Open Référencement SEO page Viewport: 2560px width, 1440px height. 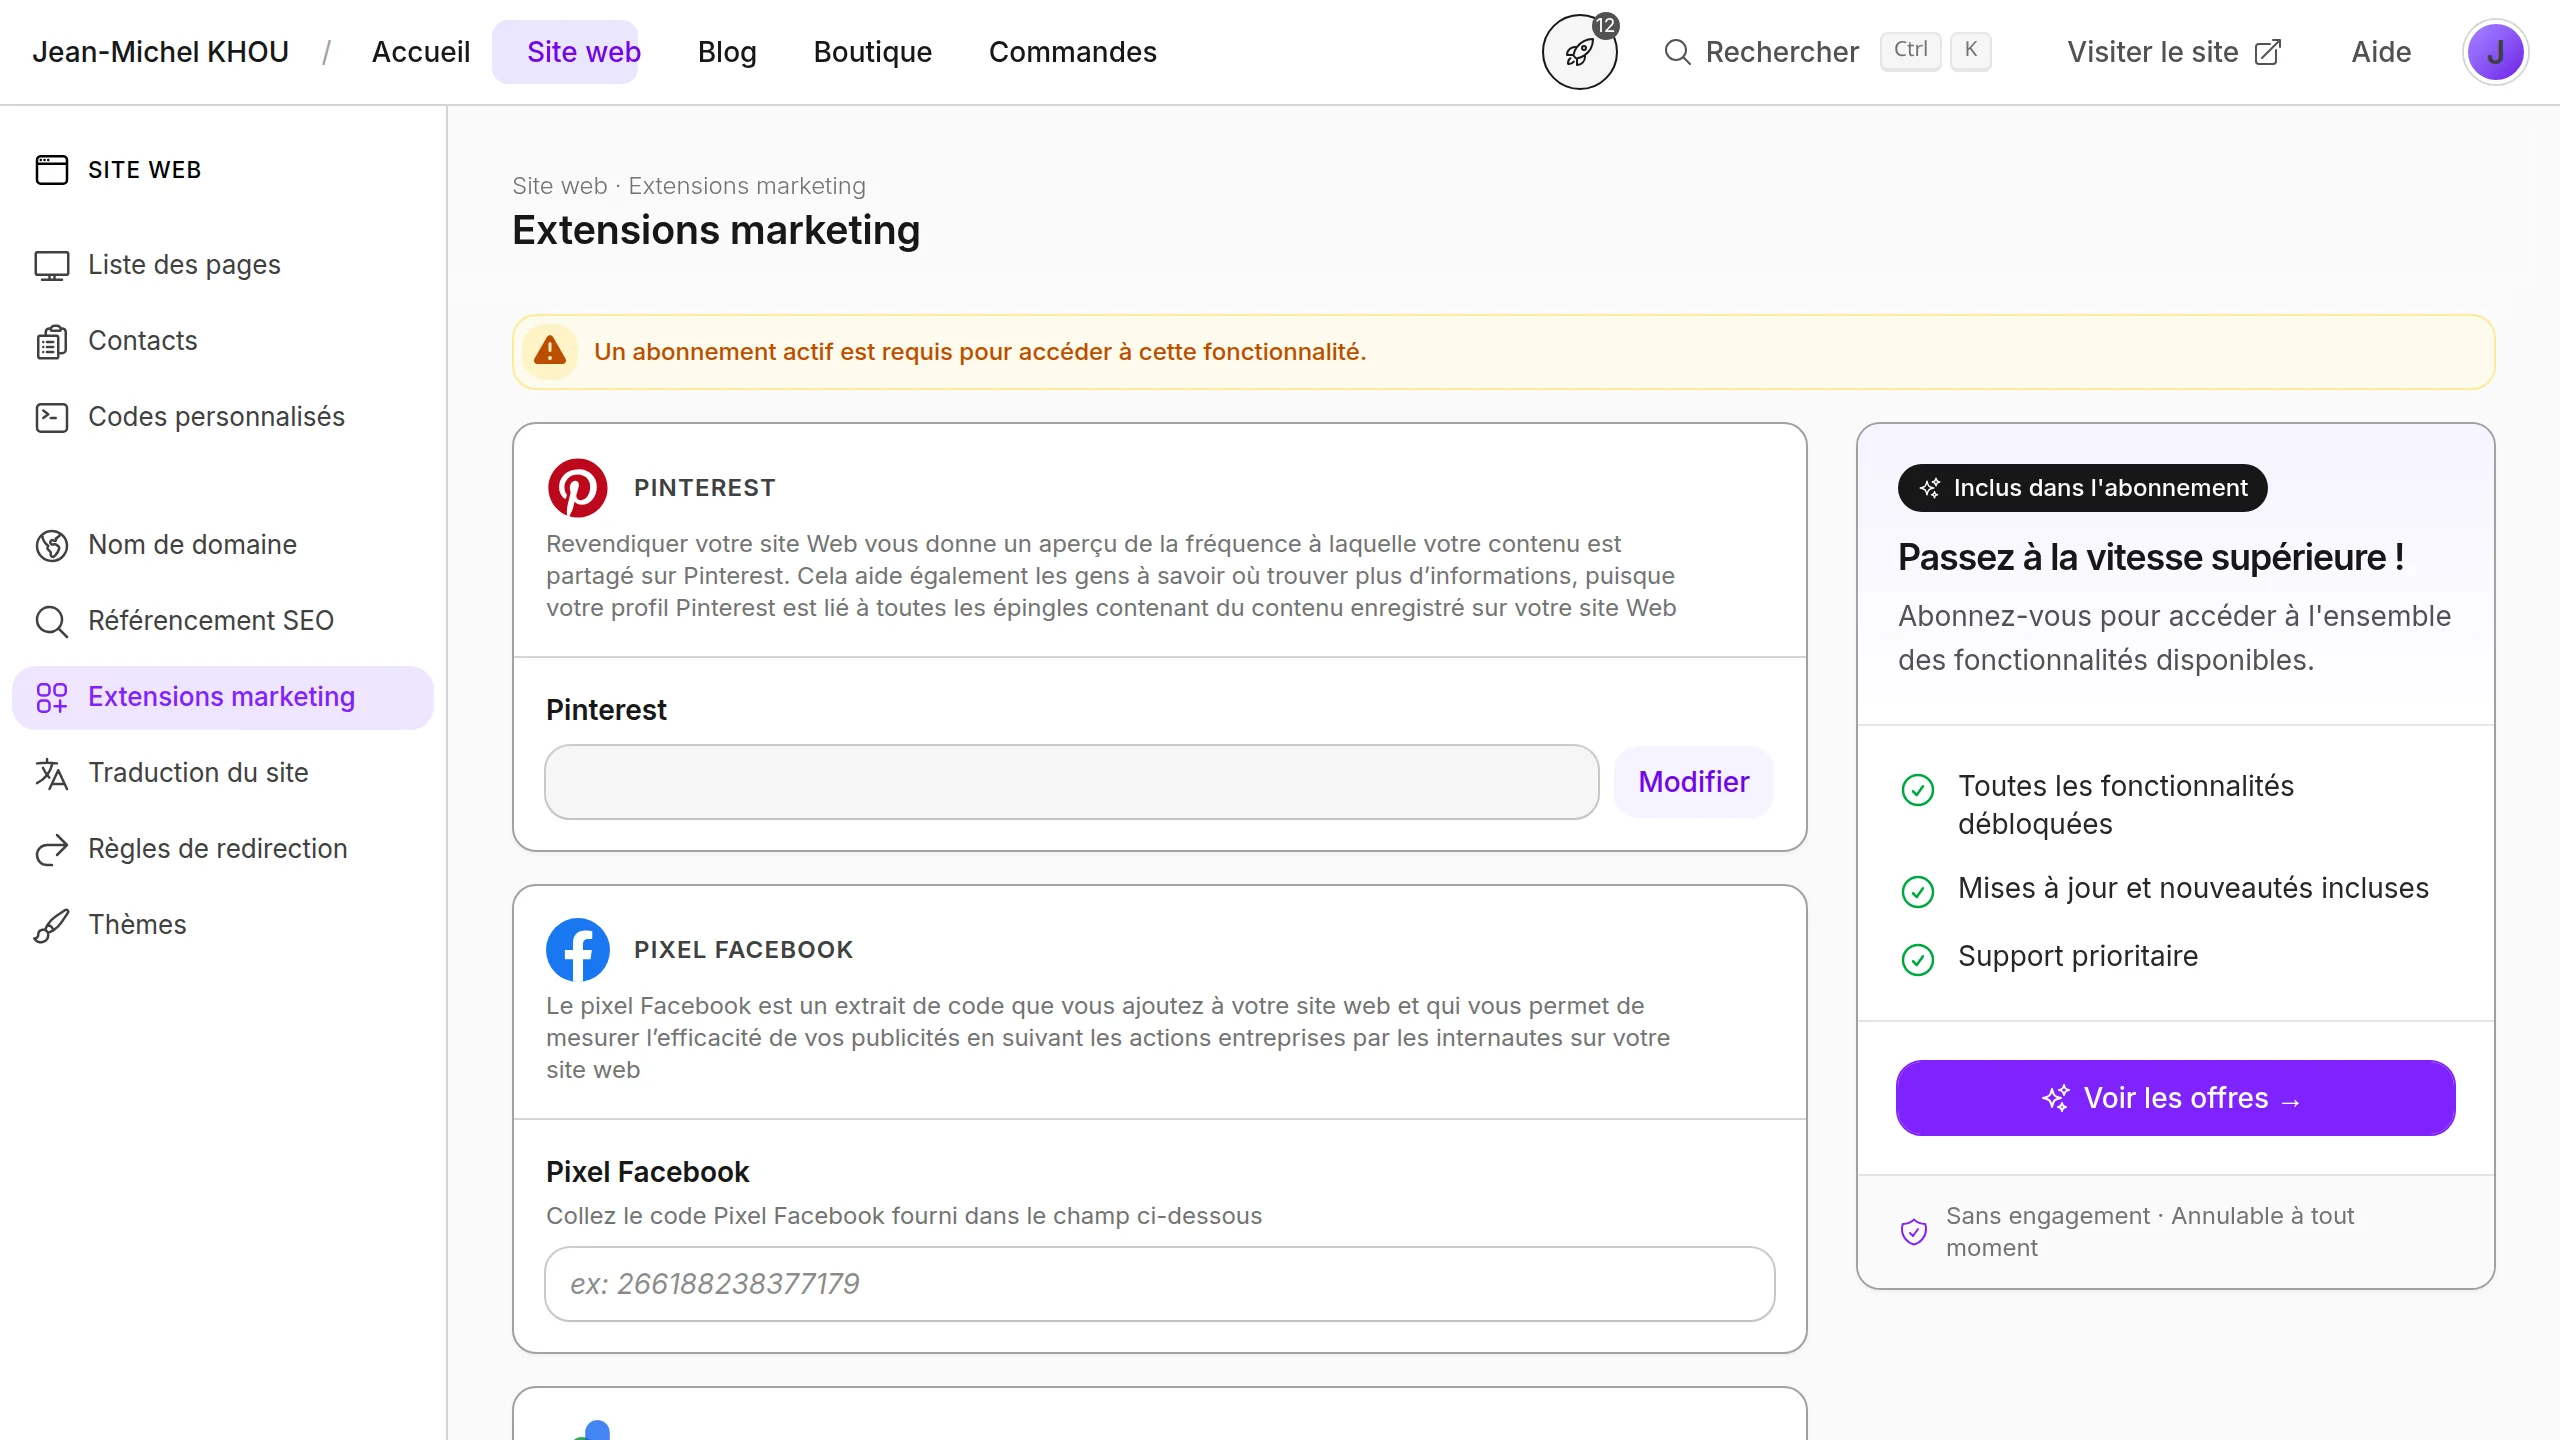click(210, 621)
